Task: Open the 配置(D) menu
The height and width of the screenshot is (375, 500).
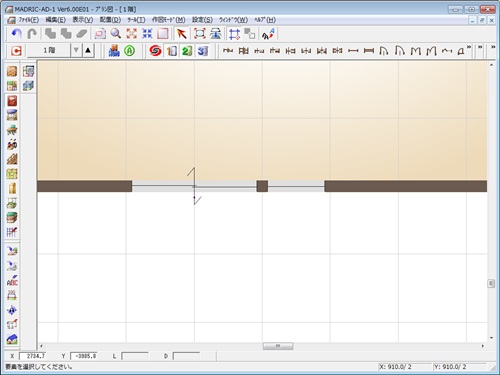Action: pos(110,20)
